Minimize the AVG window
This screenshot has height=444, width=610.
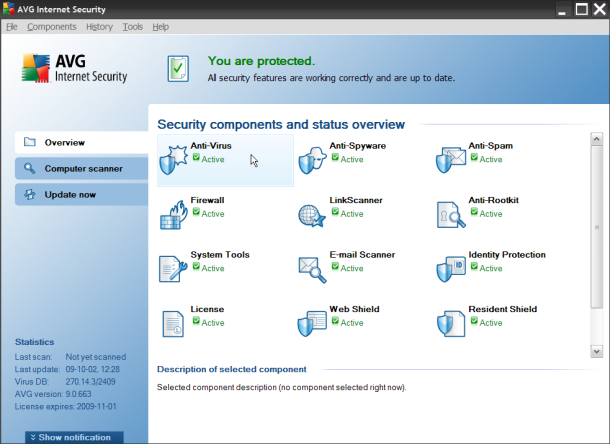tap(561, 9)
